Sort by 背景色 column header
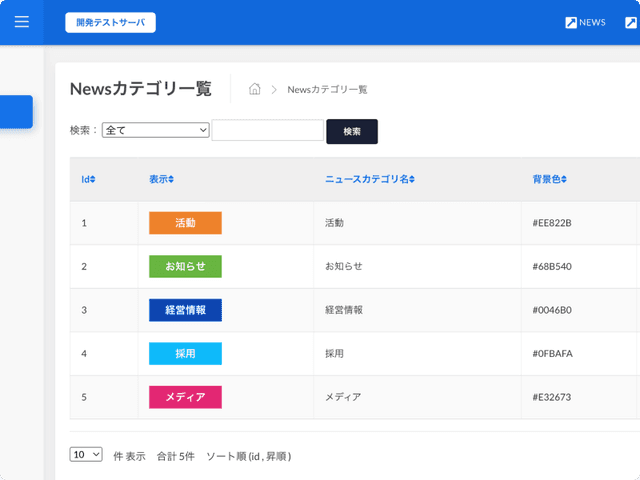This screenshot has height=480, width=640. (549, 180)
